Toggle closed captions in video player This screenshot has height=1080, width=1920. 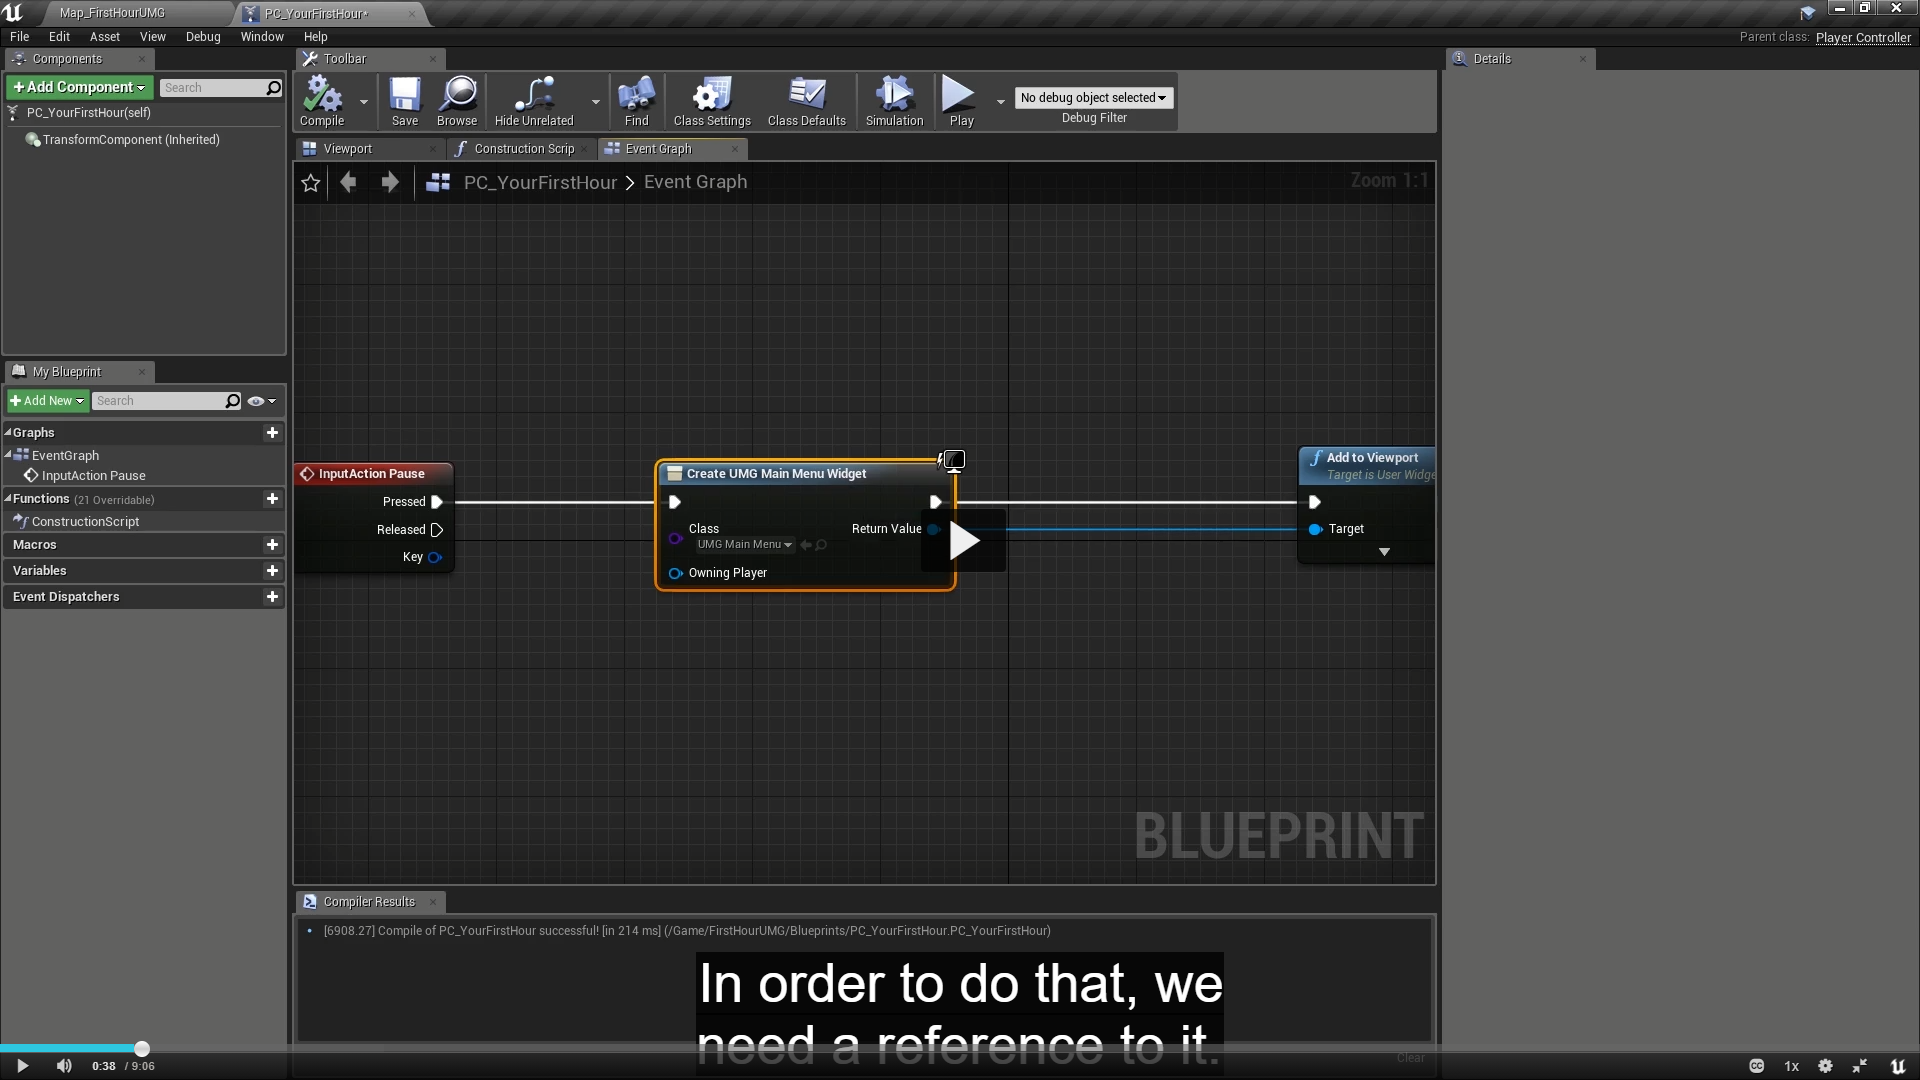pyautogui.click(x=1756, y=1066)
